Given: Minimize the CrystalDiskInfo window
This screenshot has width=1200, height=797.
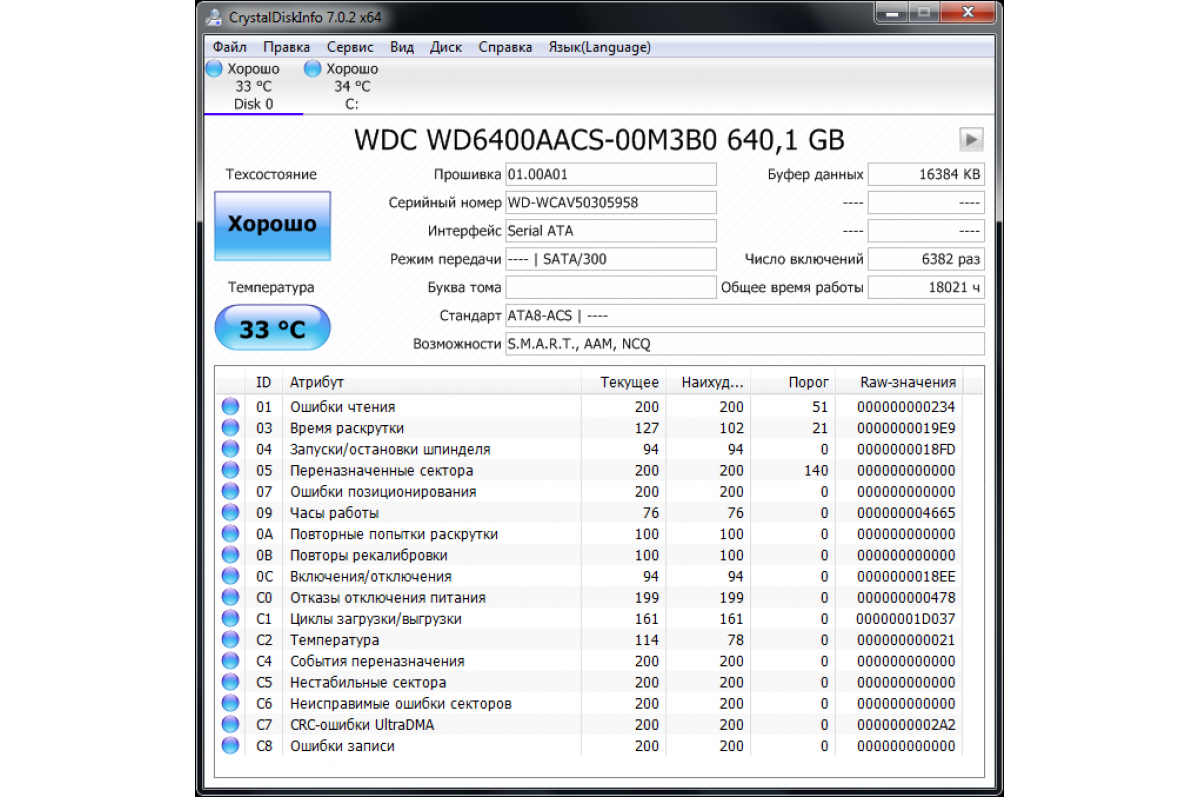Looking at the screenshot, I should click(890, 14).
